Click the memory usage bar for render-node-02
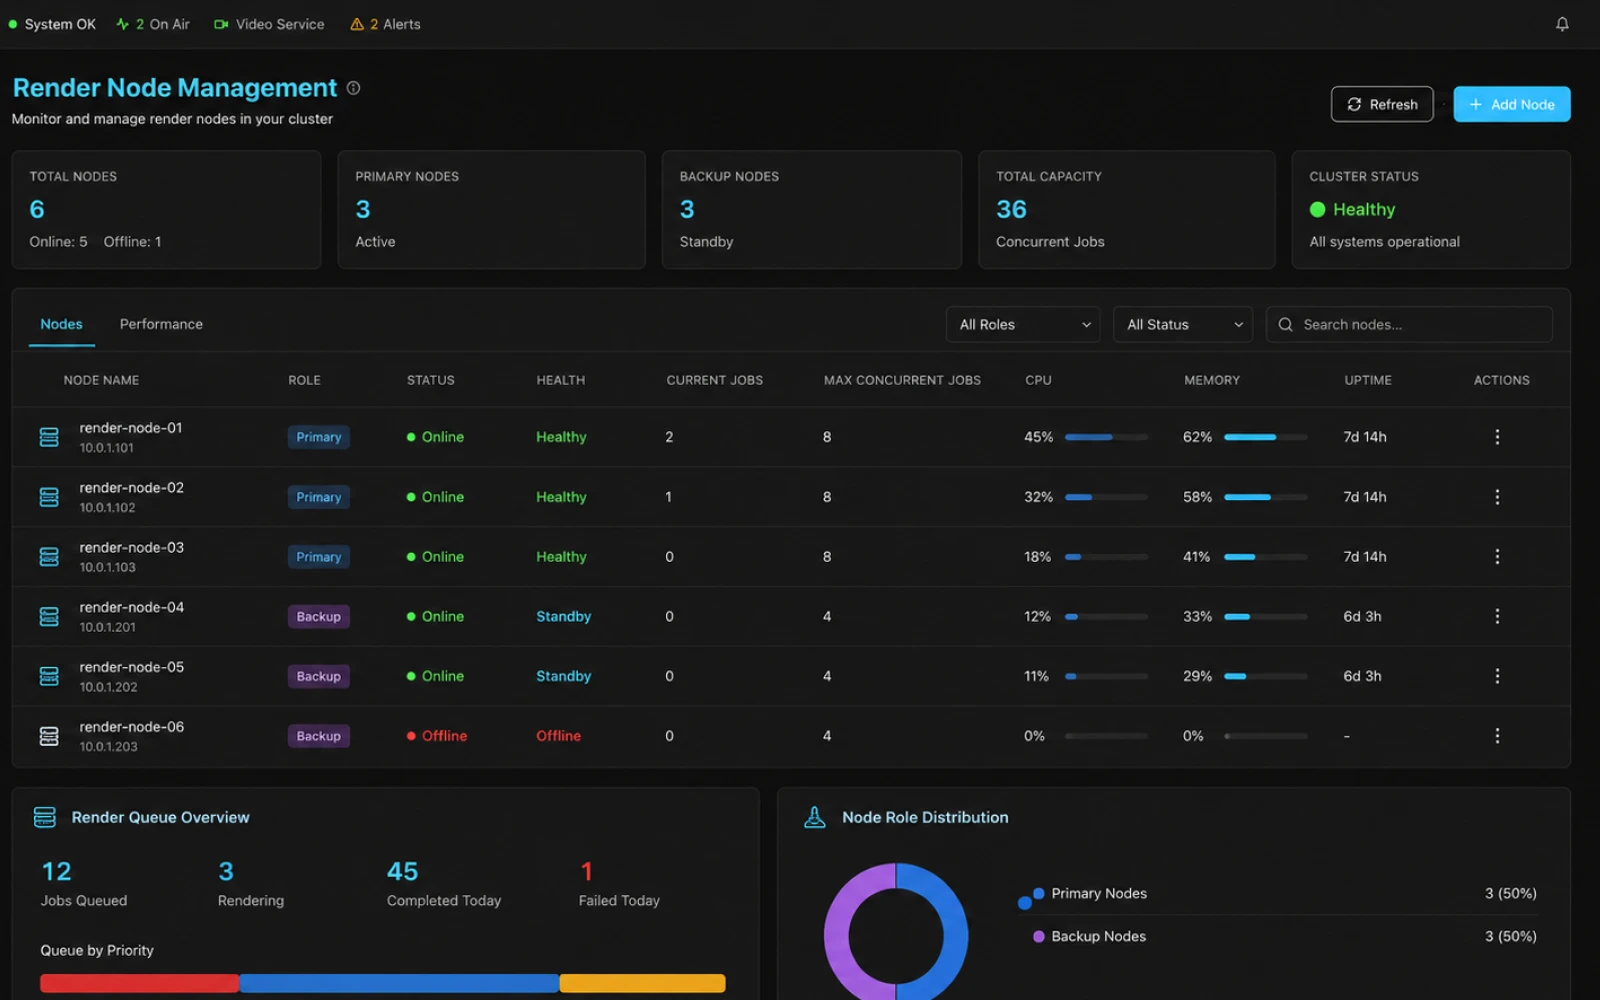Screen dimensions: 1600x1000 click(1265, 497)
